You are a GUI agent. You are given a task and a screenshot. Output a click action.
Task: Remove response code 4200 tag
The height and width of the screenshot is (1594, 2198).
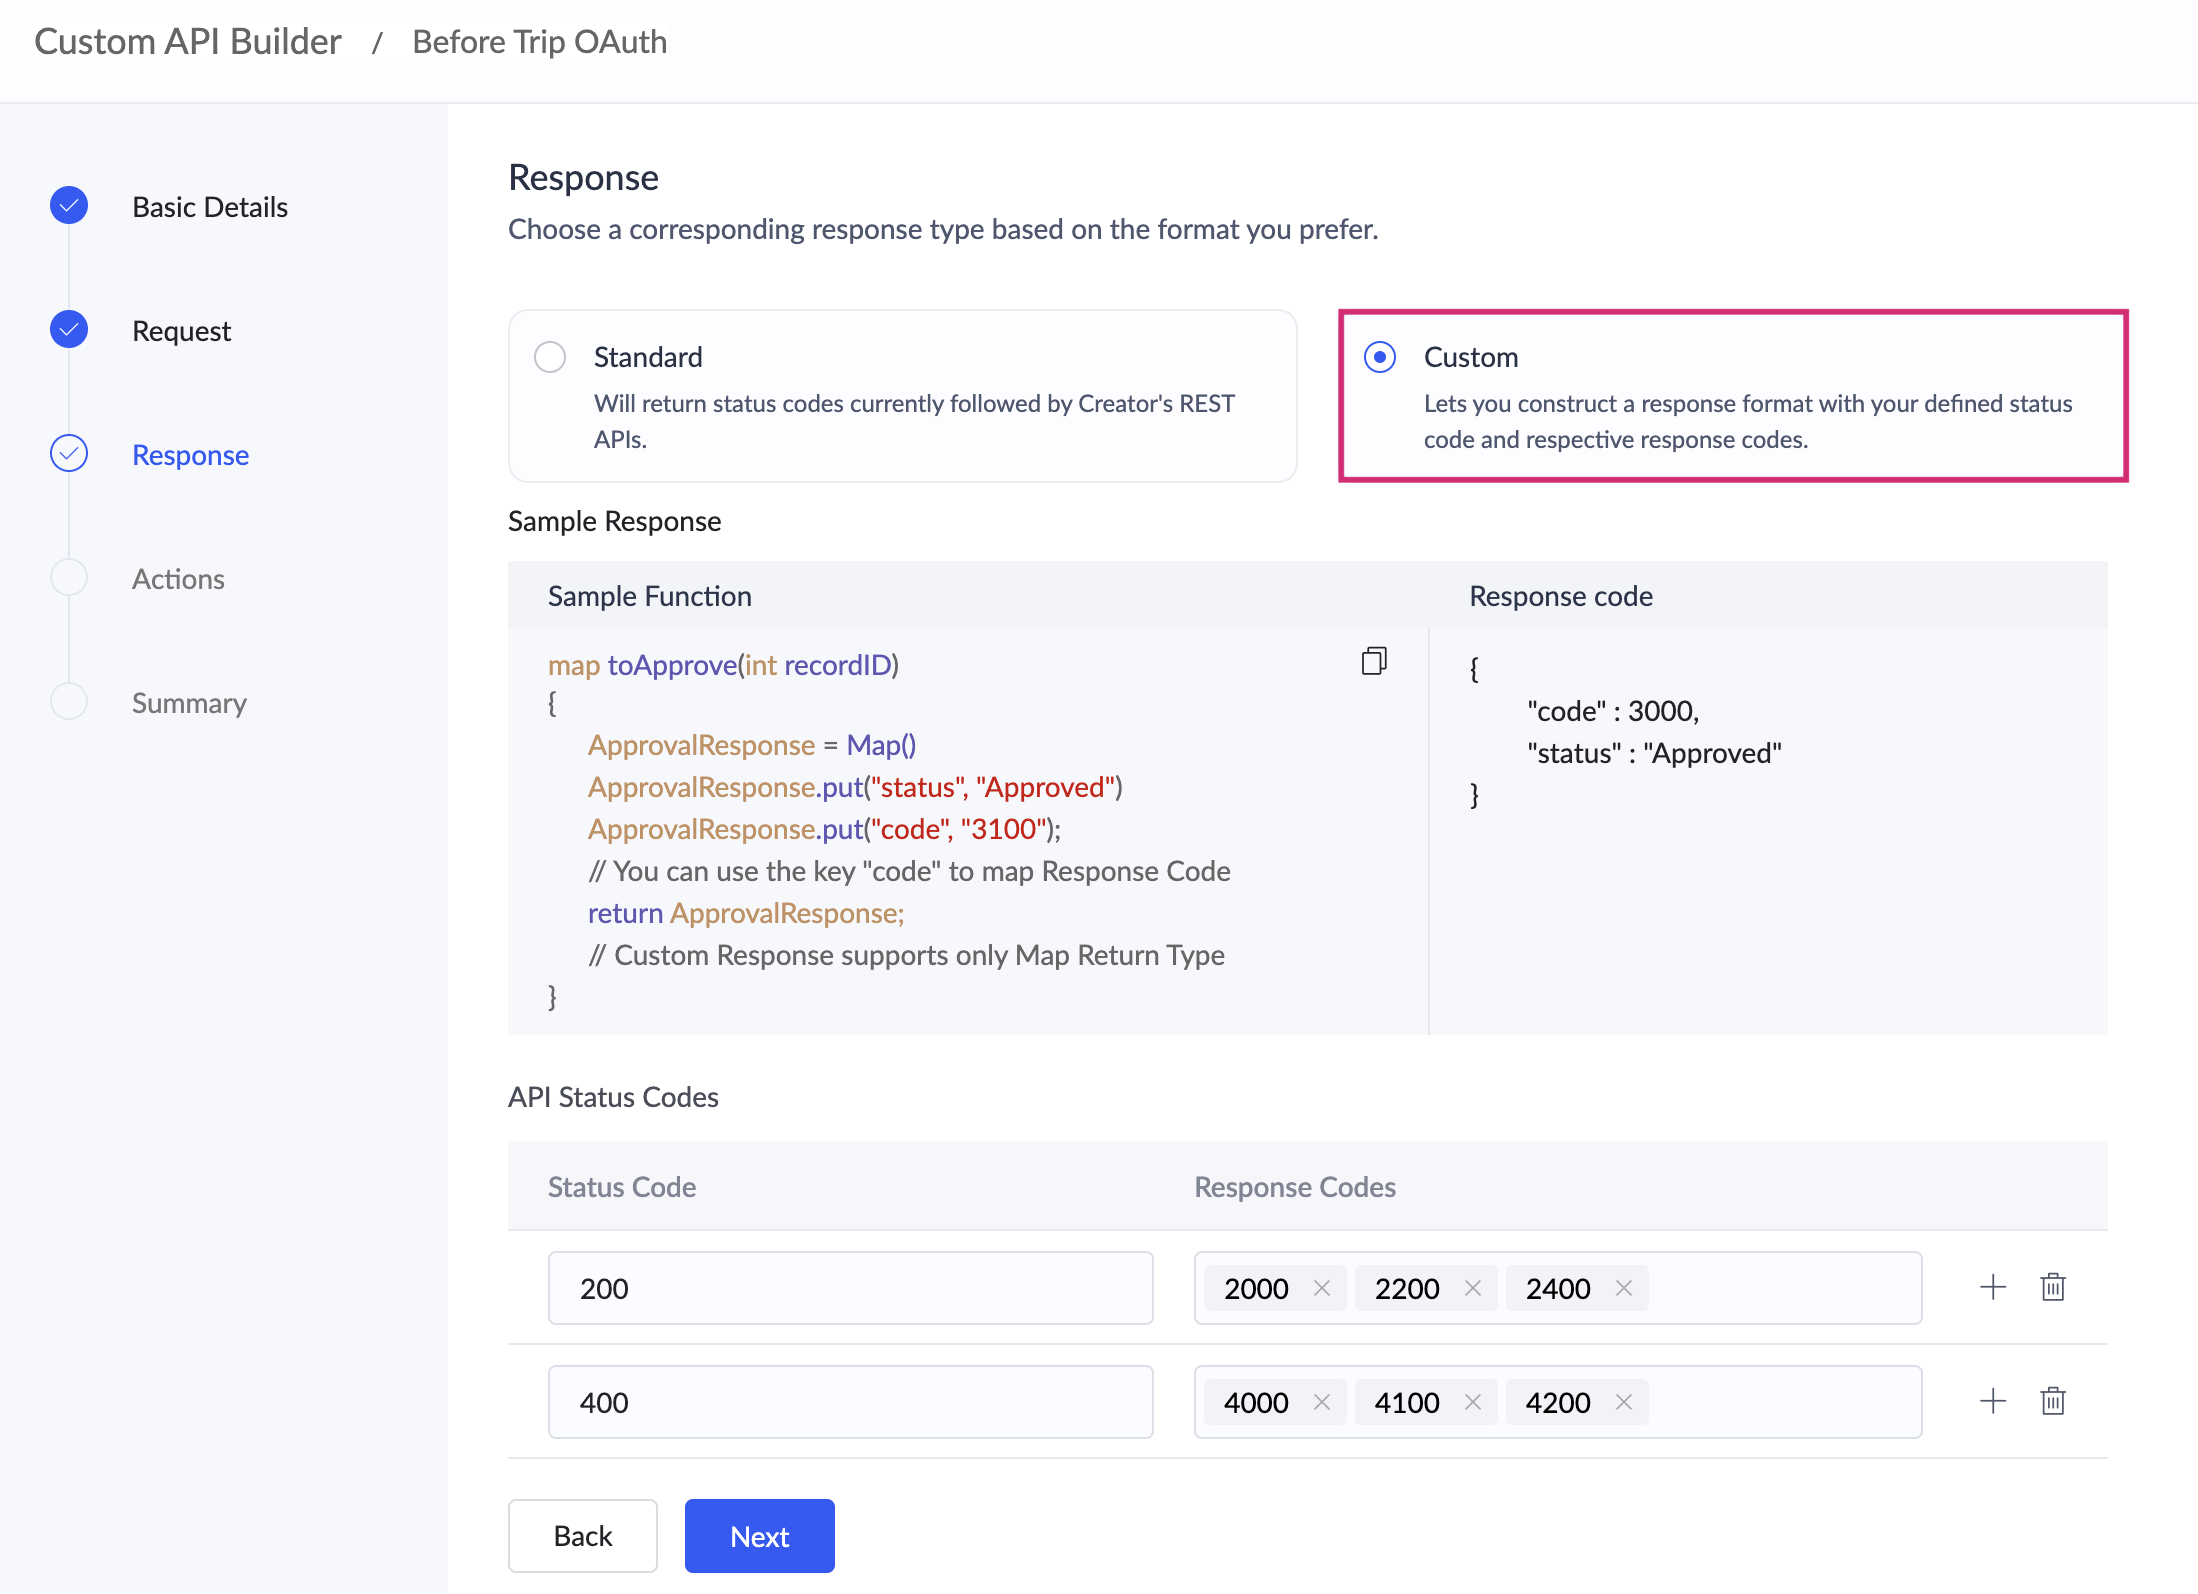coord(1623,1402)
